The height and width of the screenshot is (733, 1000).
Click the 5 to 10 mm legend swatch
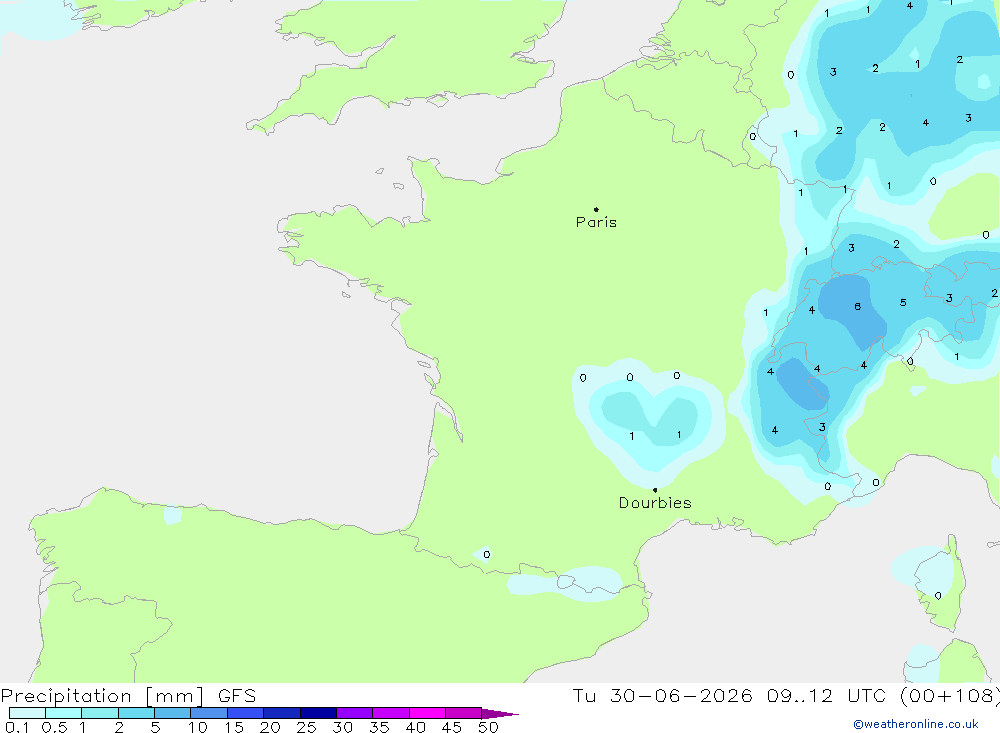pyautogui.click(x=173, y=713)
